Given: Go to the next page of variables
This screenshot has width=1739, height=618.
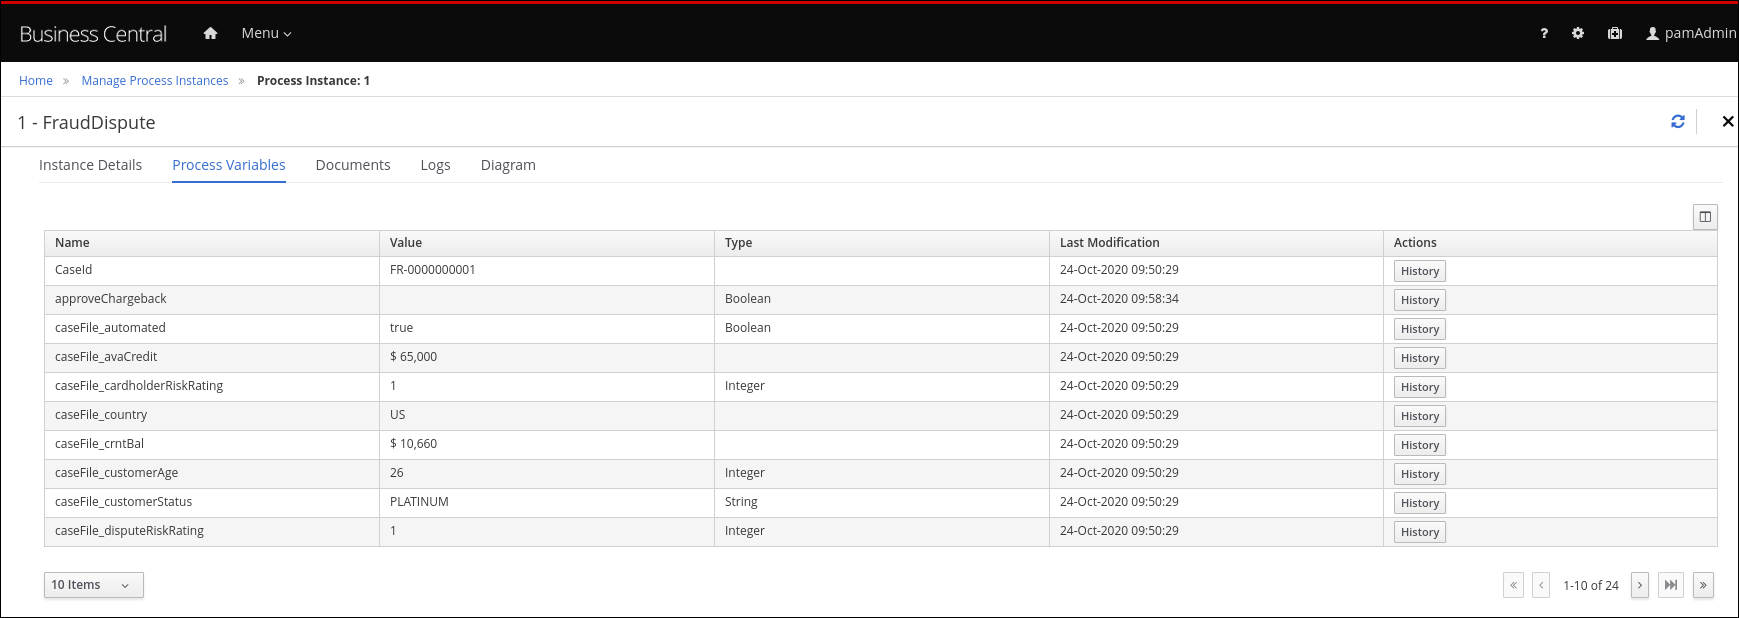Looking at the screenshot, I should click(x=1640, y=585).
